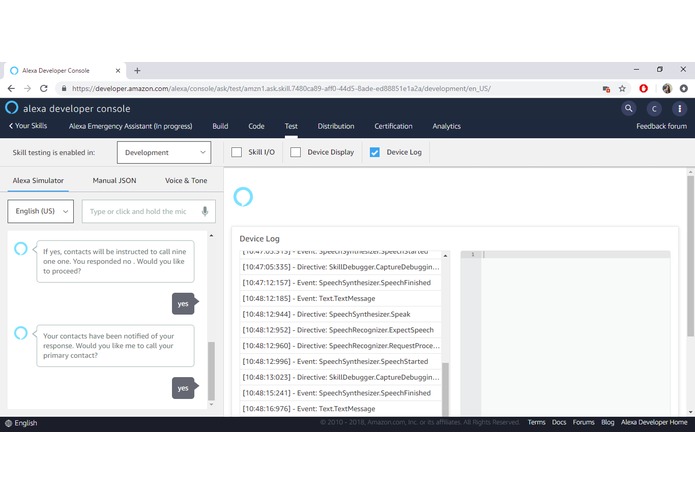The width and height of the screenshot is (695, 494).
Task: Click the chat scroll-down arrow
Action: (211, 405)
